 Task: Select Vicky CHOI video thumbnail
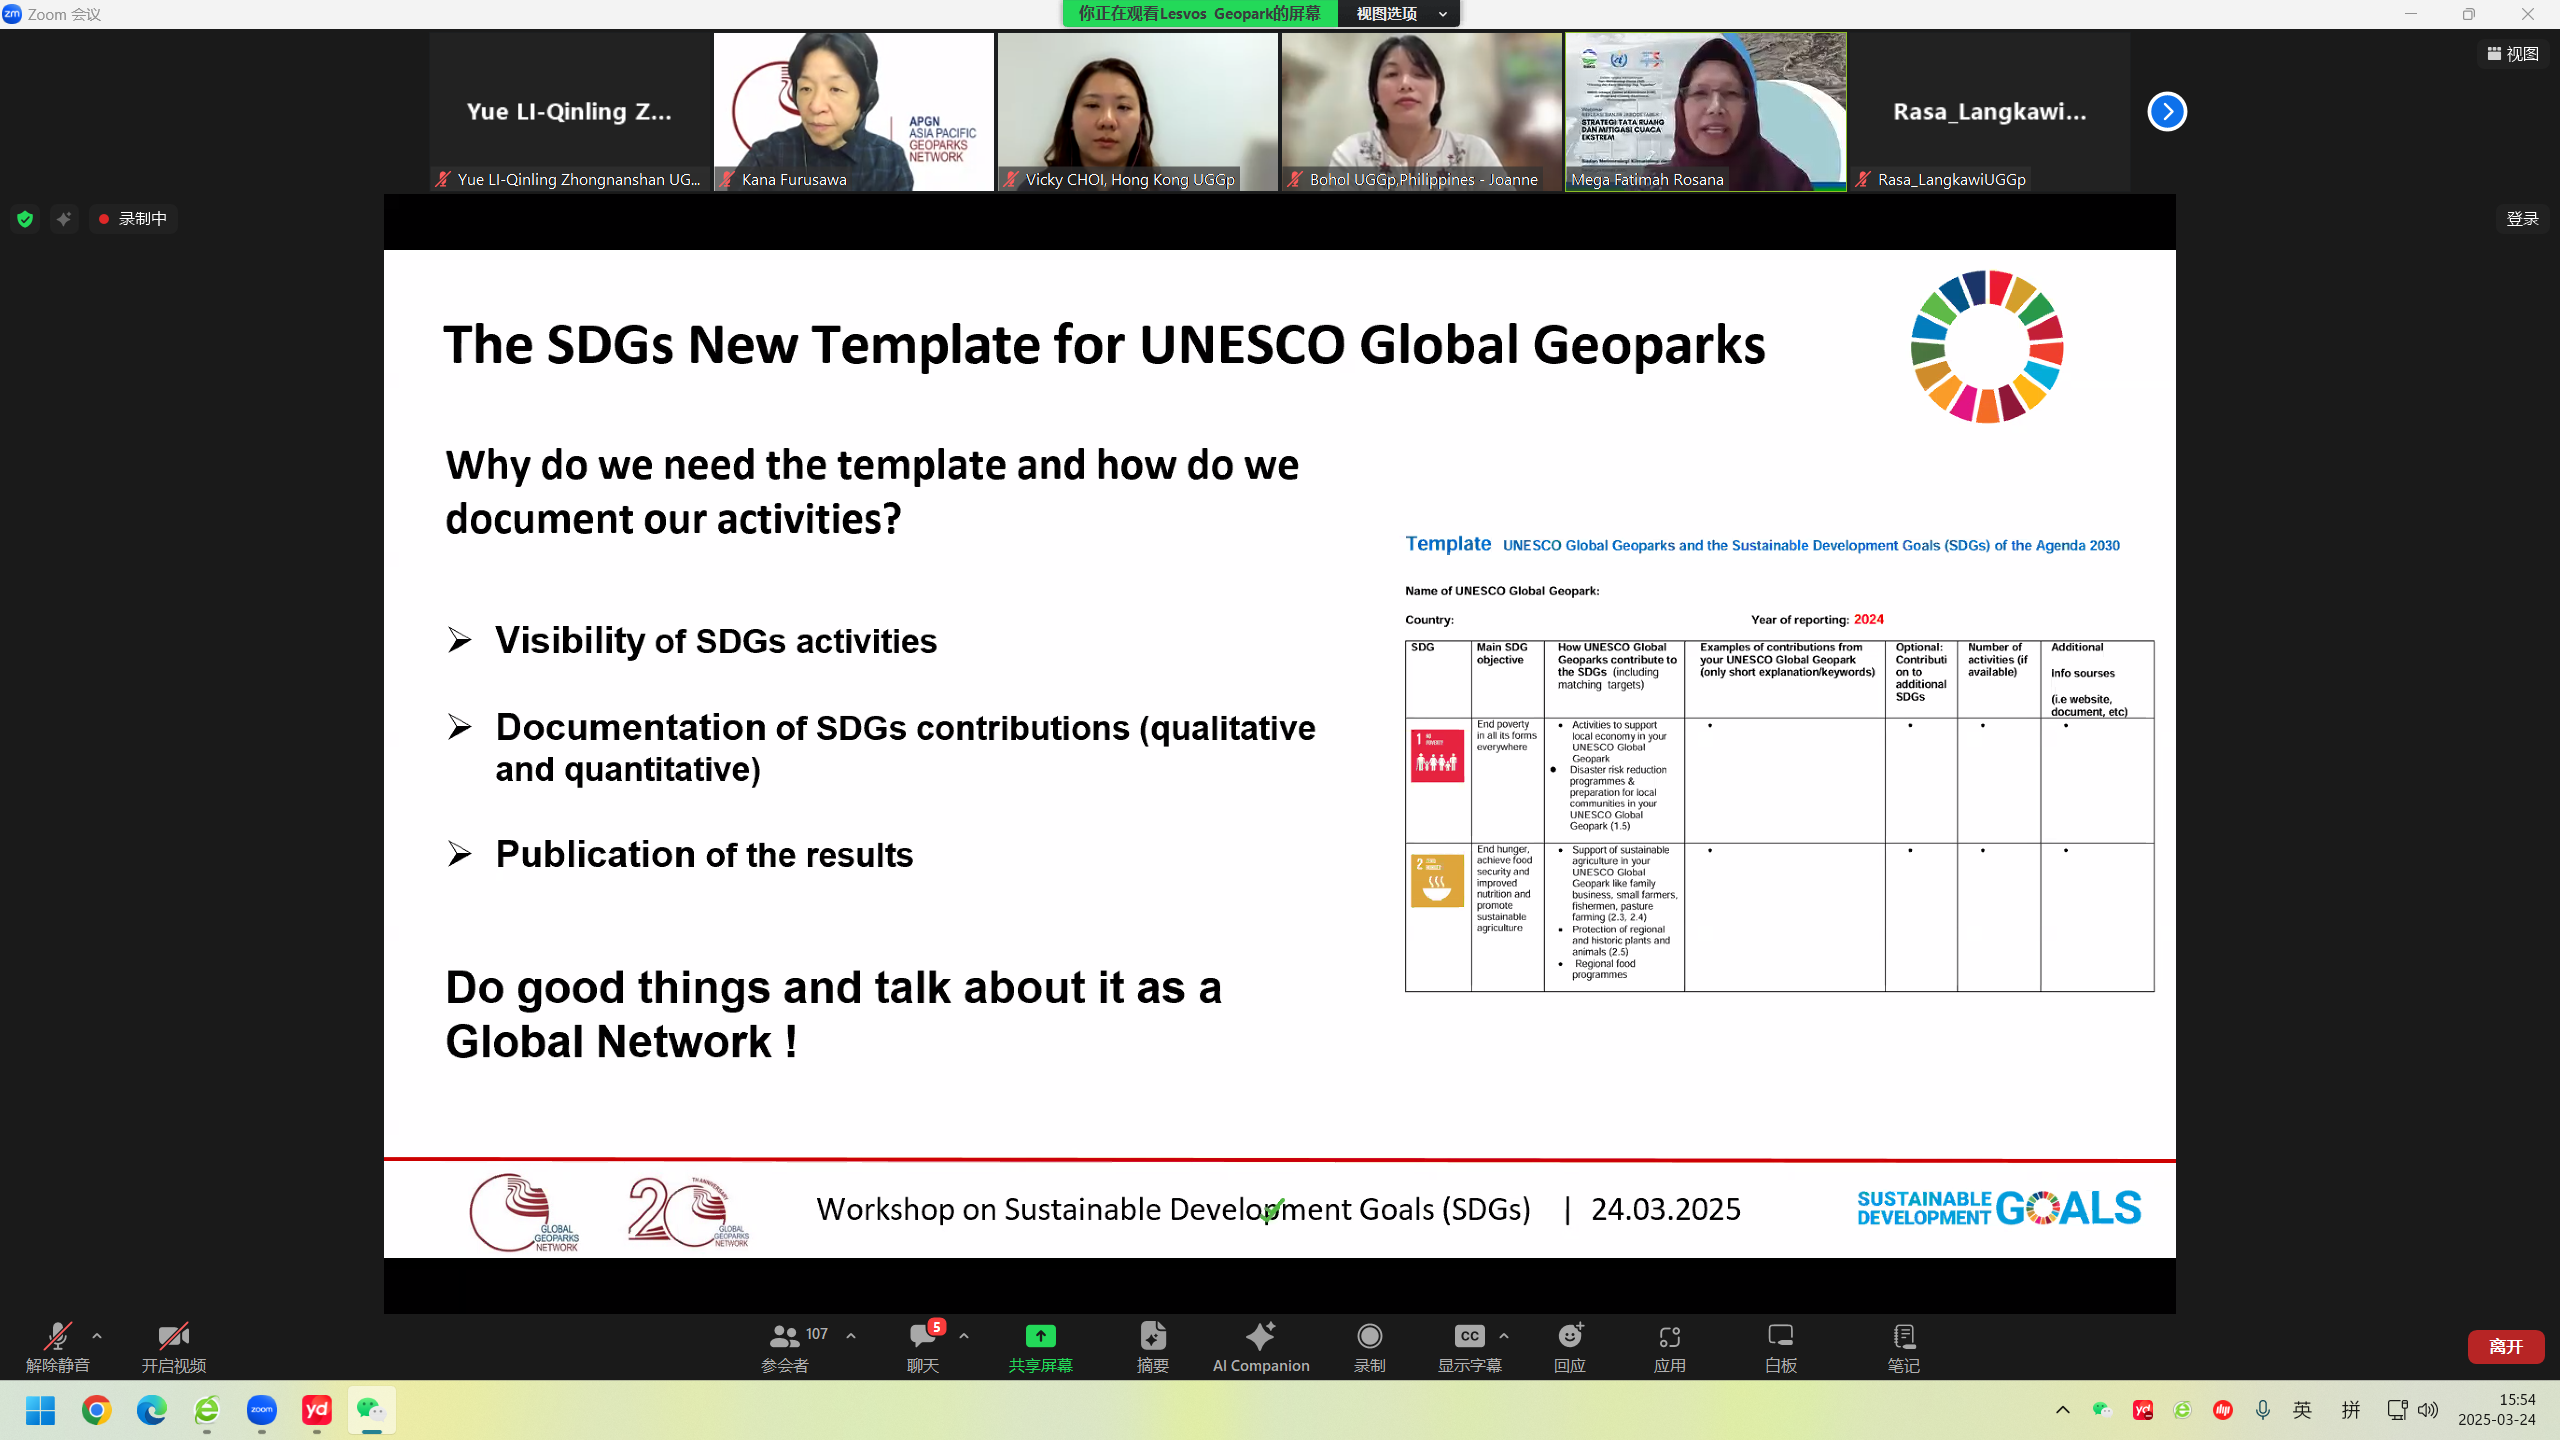coord(1138,111)
